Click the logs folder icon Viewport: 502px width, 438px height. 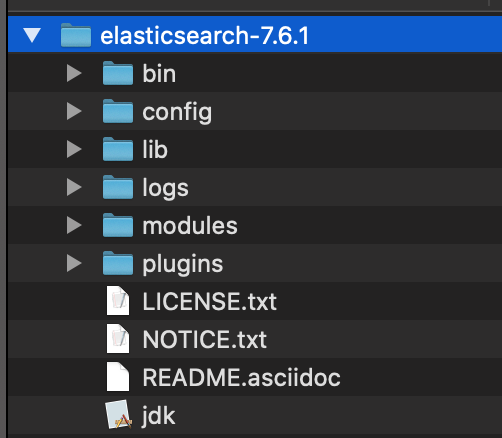(118, 187)
